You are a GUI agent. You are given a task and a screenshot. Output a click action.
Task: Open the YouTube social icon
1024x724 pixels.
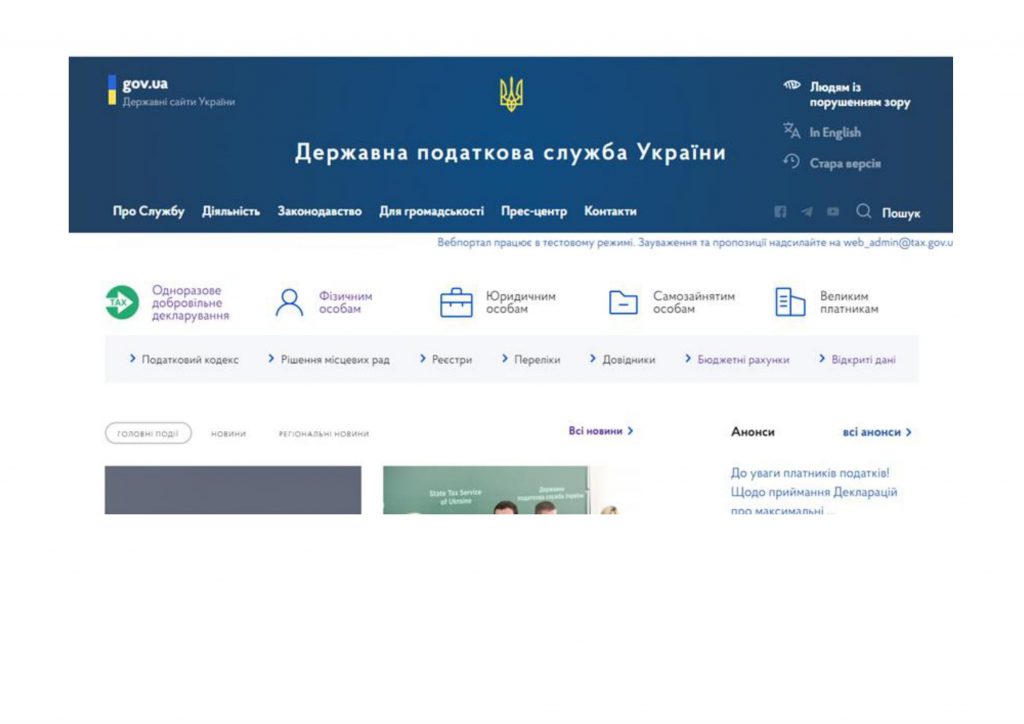tap(833, 212)
